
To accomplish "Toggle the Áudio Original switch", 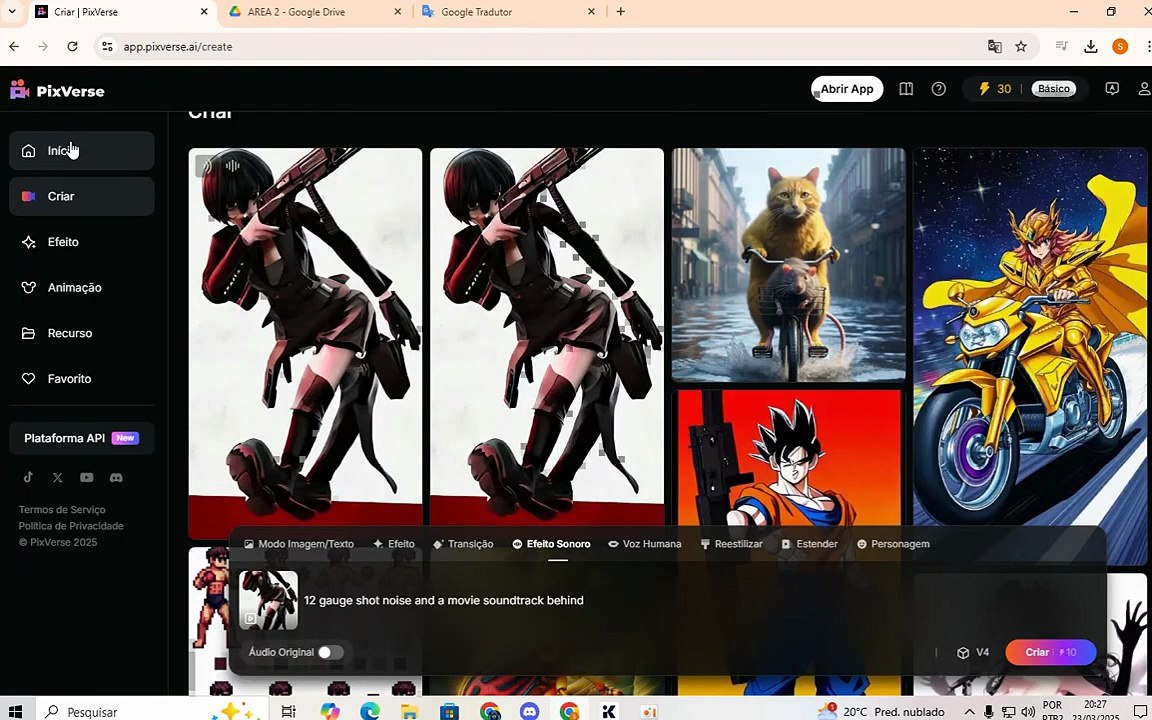I will click(x=330, y=652).
